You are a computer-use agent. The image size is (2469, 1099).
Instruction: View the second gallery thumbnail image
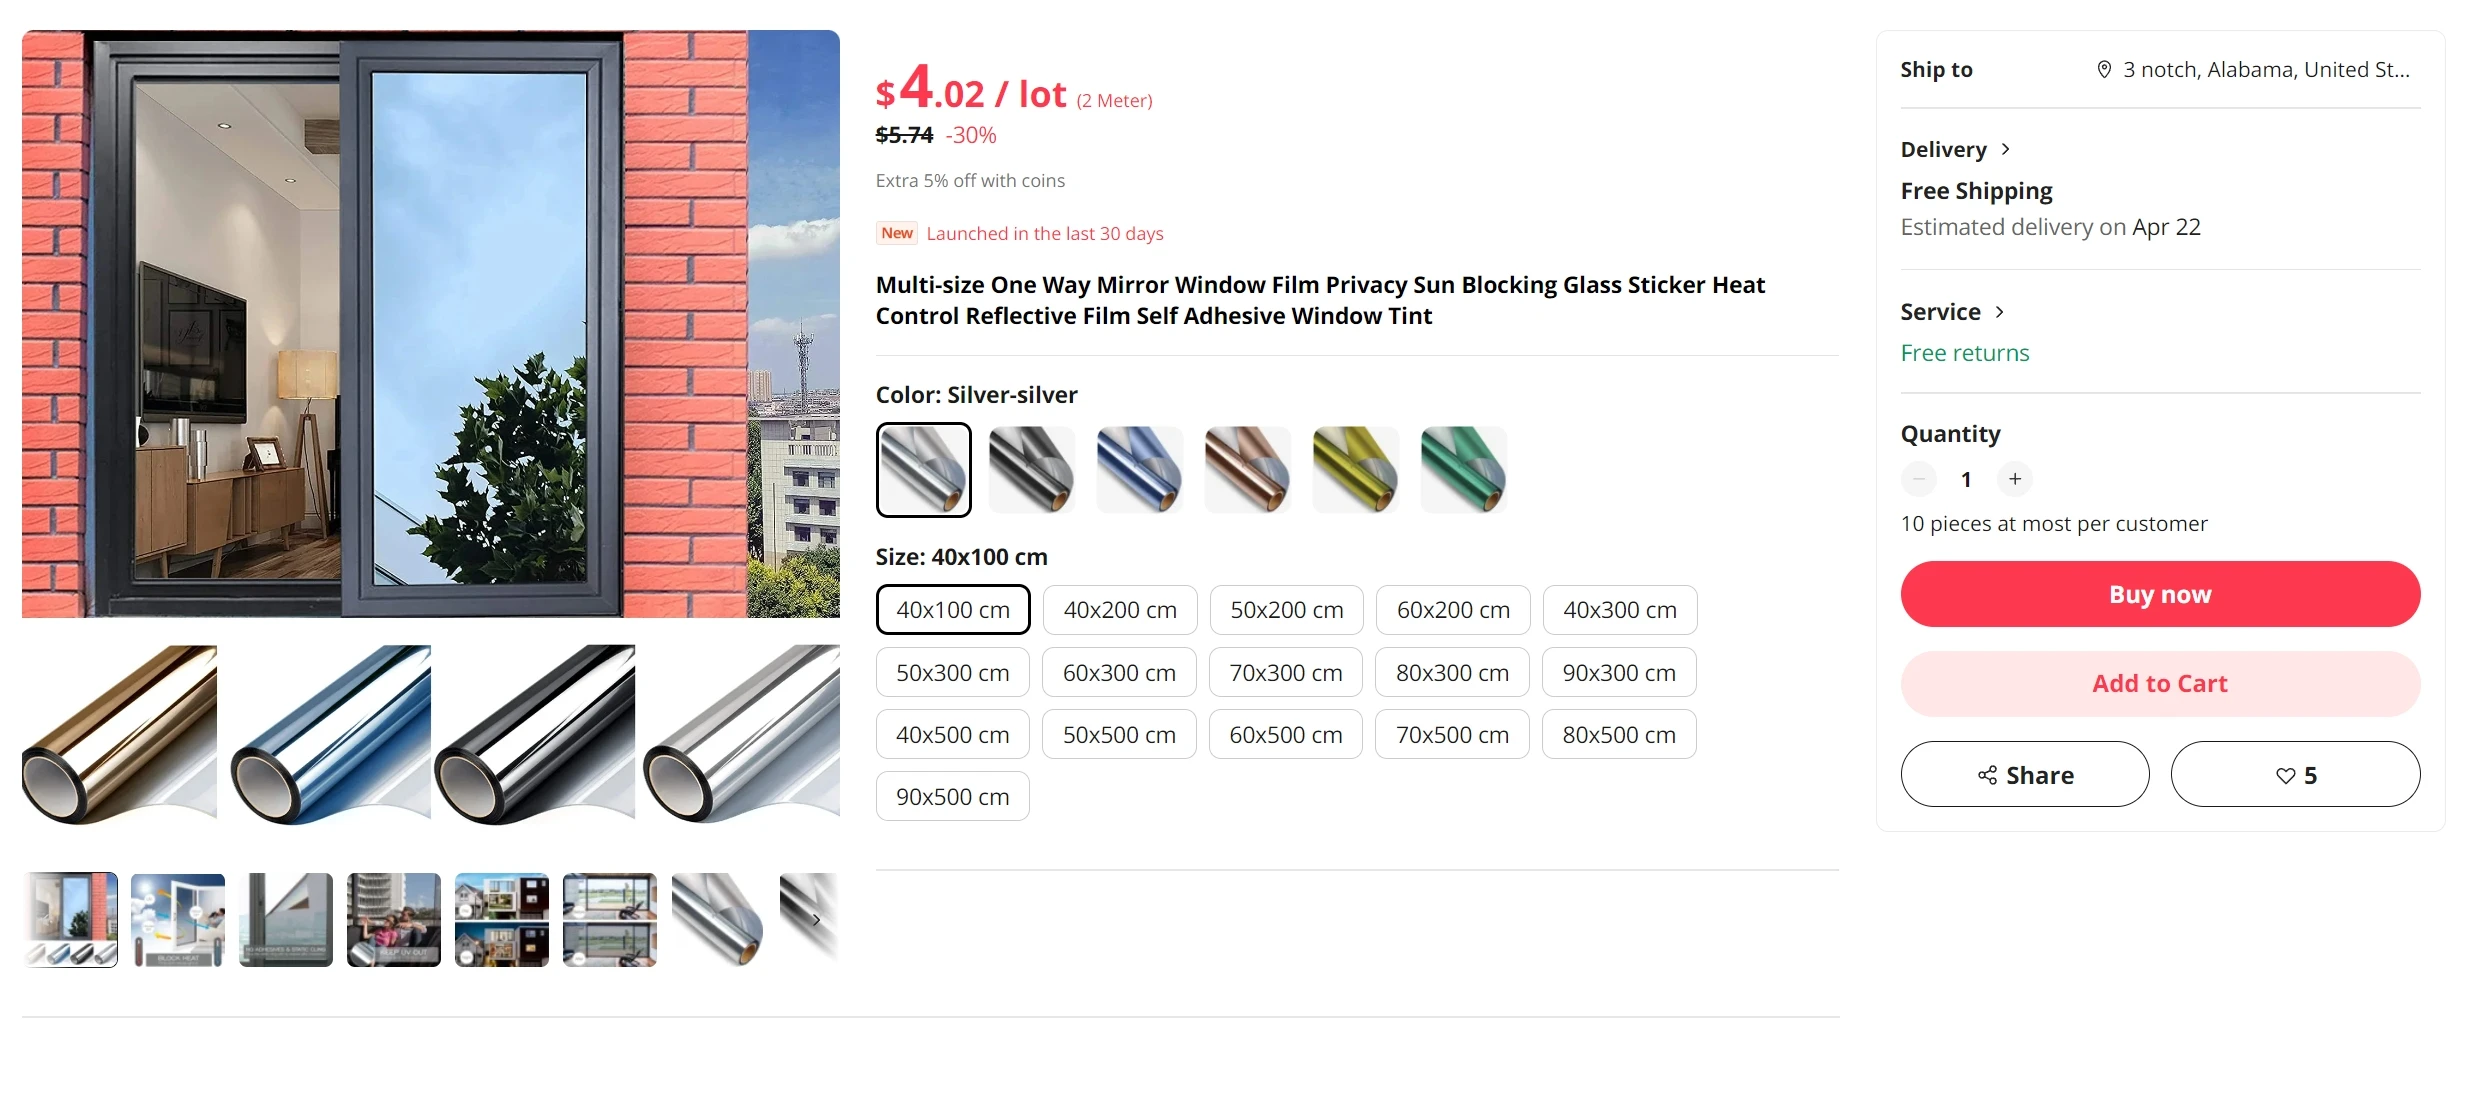coord(178,920)
